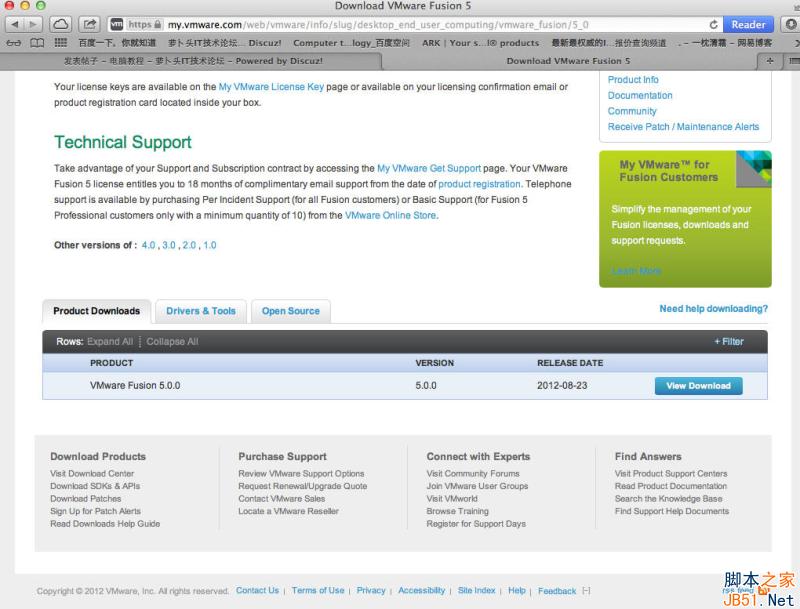Click Sign Up for Patch Alerts
800x609 pixels.
[x=95, y=511]
